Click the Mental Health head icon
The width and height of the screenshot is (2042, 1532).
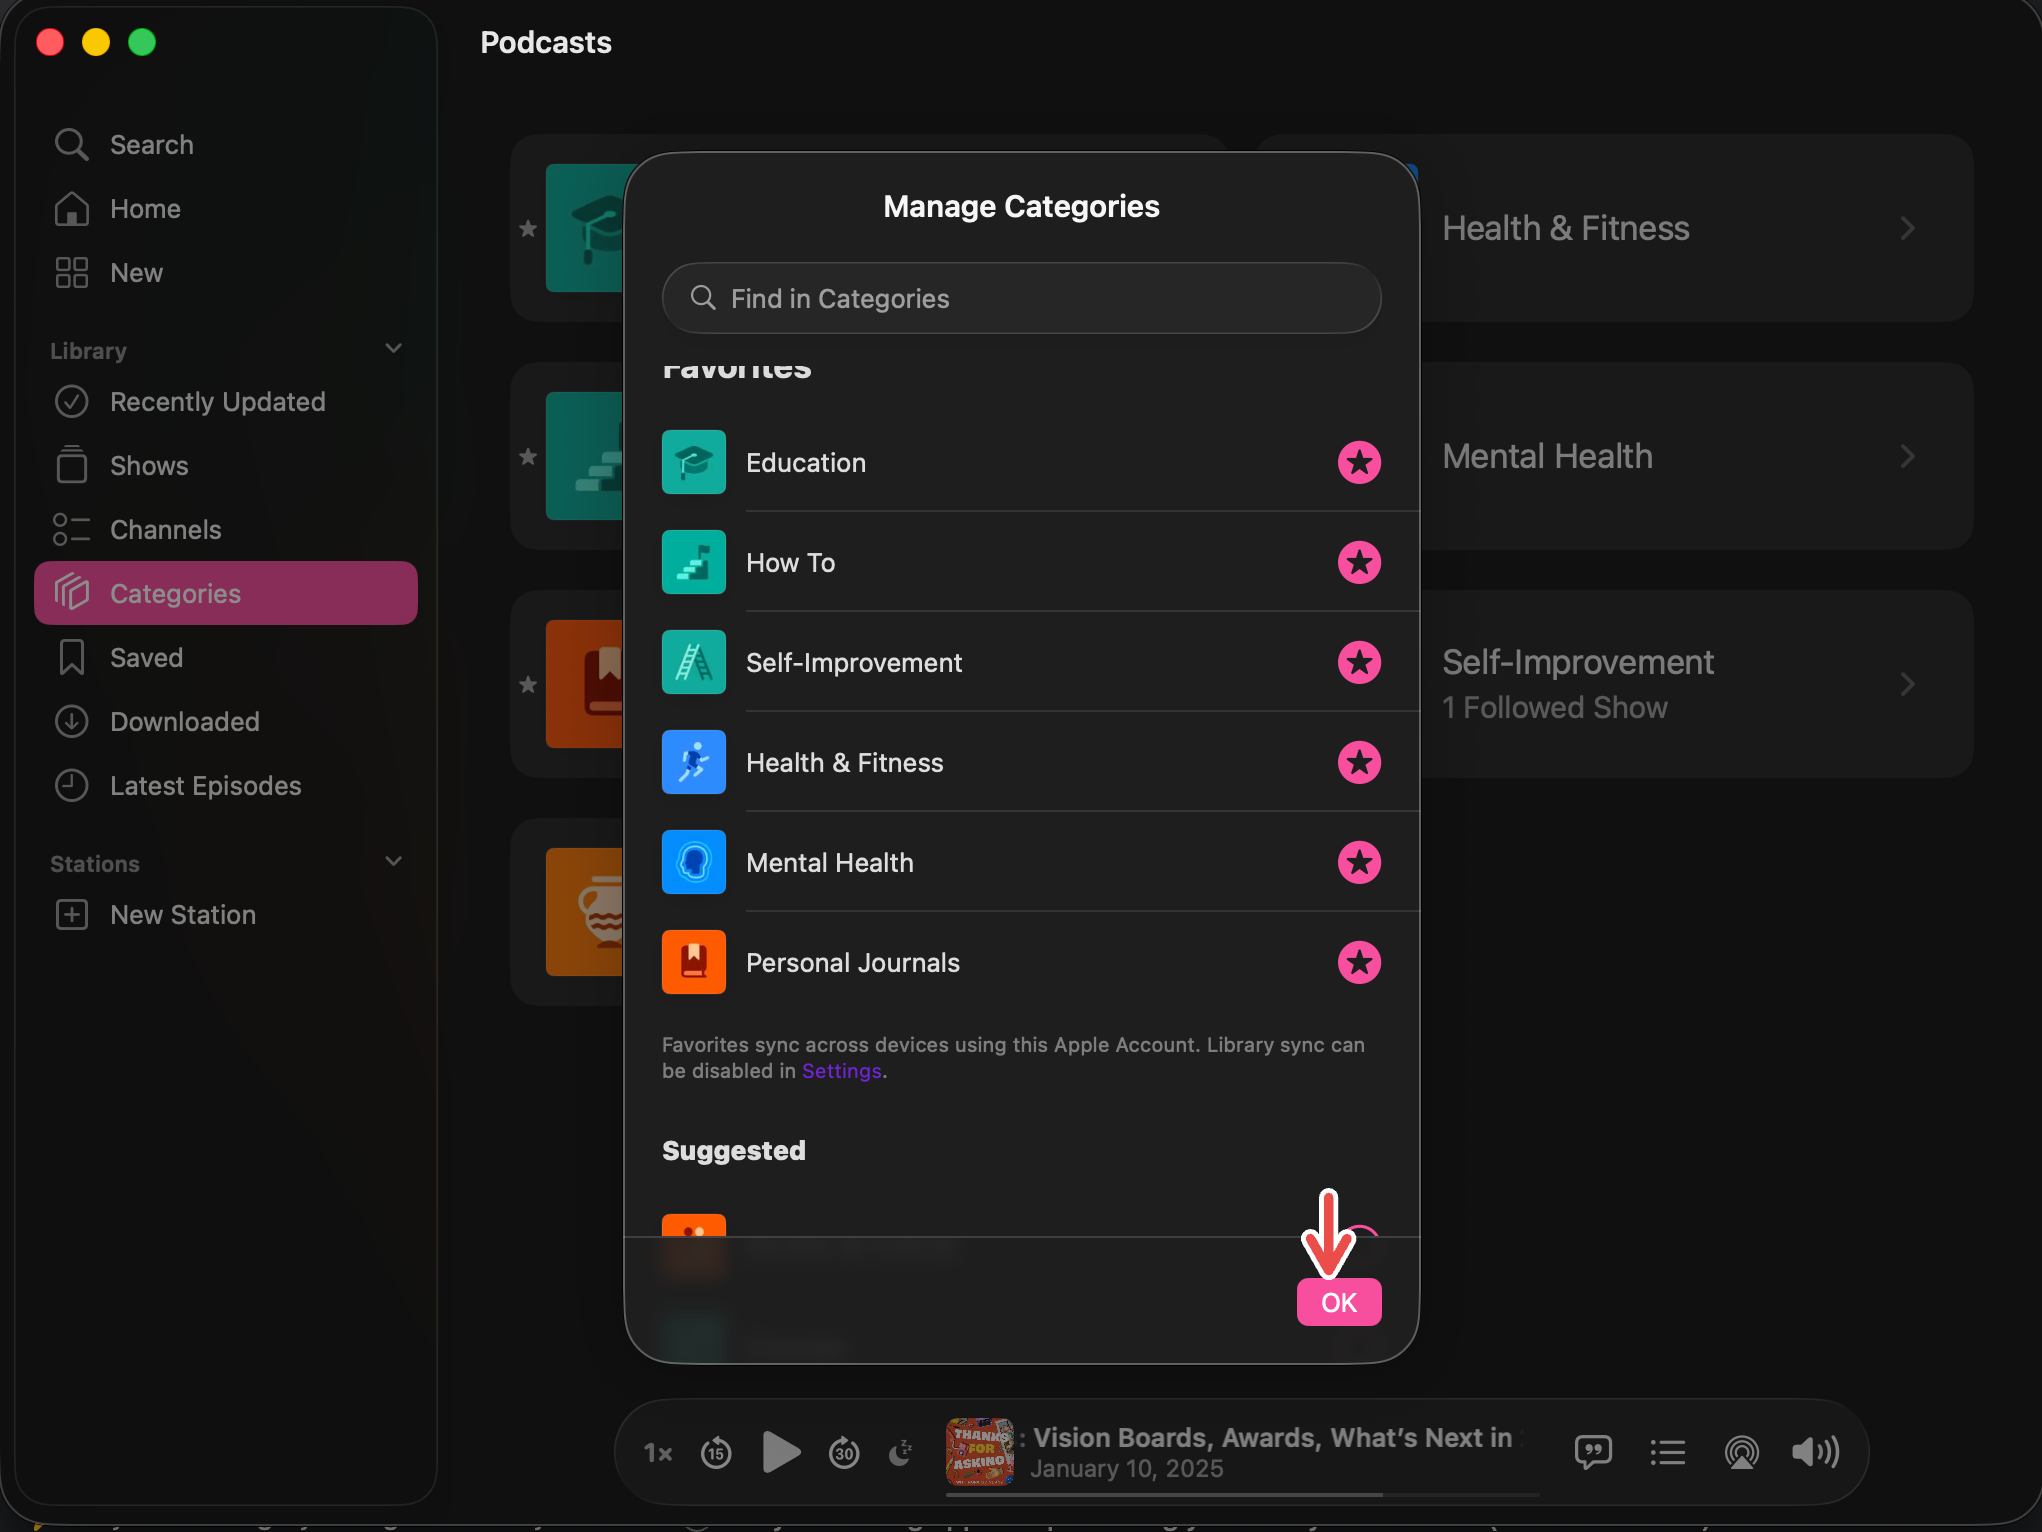pos(694,862)
